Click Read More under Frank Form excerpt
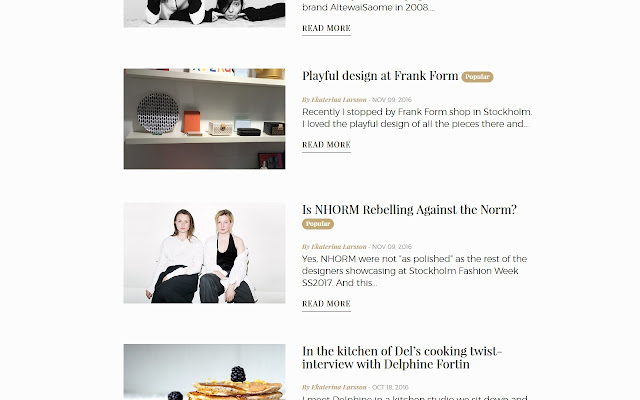Viewport: 640px width, 400px height. (x=326, y=144)
